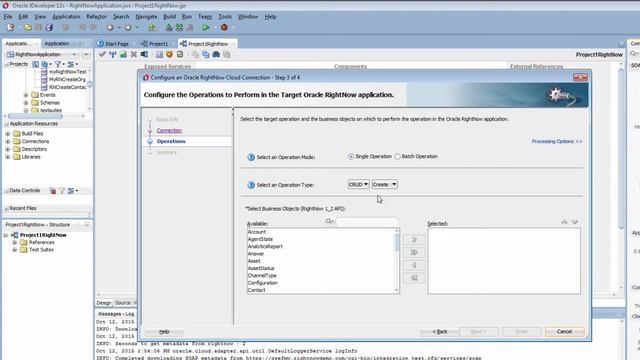Click the Save All toolbar icon
This screenshot has width=640, height=360.
pyautogui.click(x=49, y=27)
